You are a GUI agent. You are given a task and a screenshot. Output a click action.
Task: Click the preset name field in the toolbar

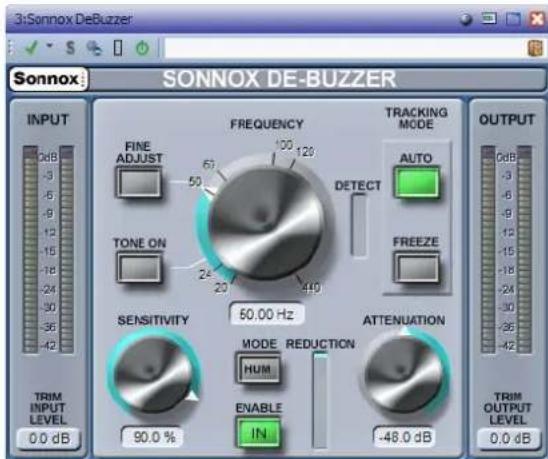[x=344, y=48]
